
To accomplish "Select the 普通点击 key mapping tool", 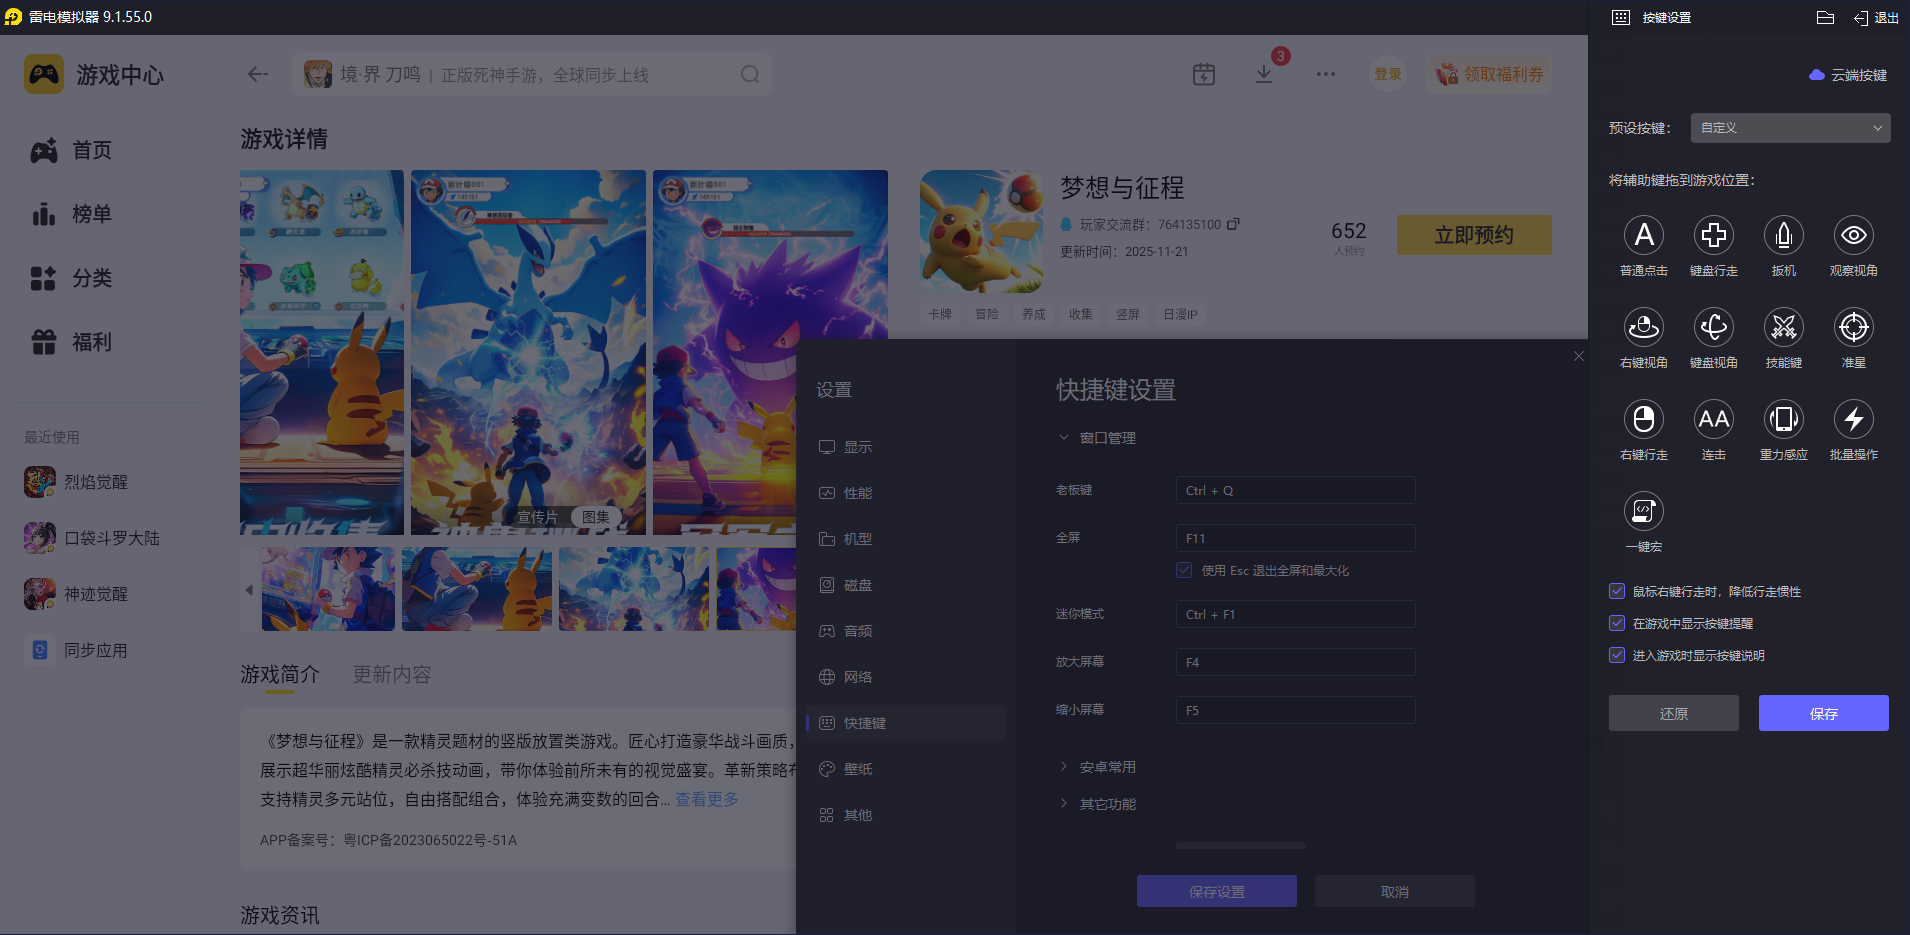I will click(1644, 235).
